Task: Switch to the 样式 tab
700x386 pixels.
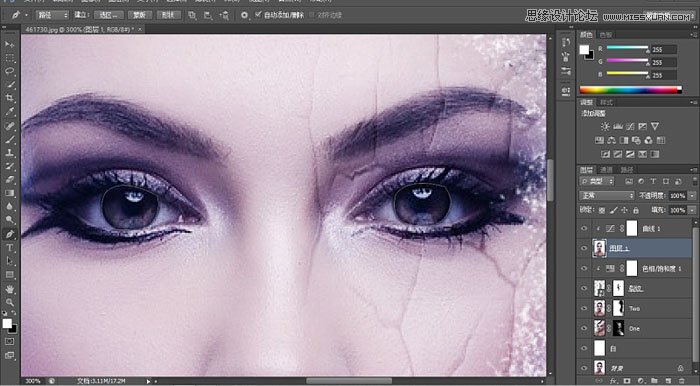Action: (606, 102)
